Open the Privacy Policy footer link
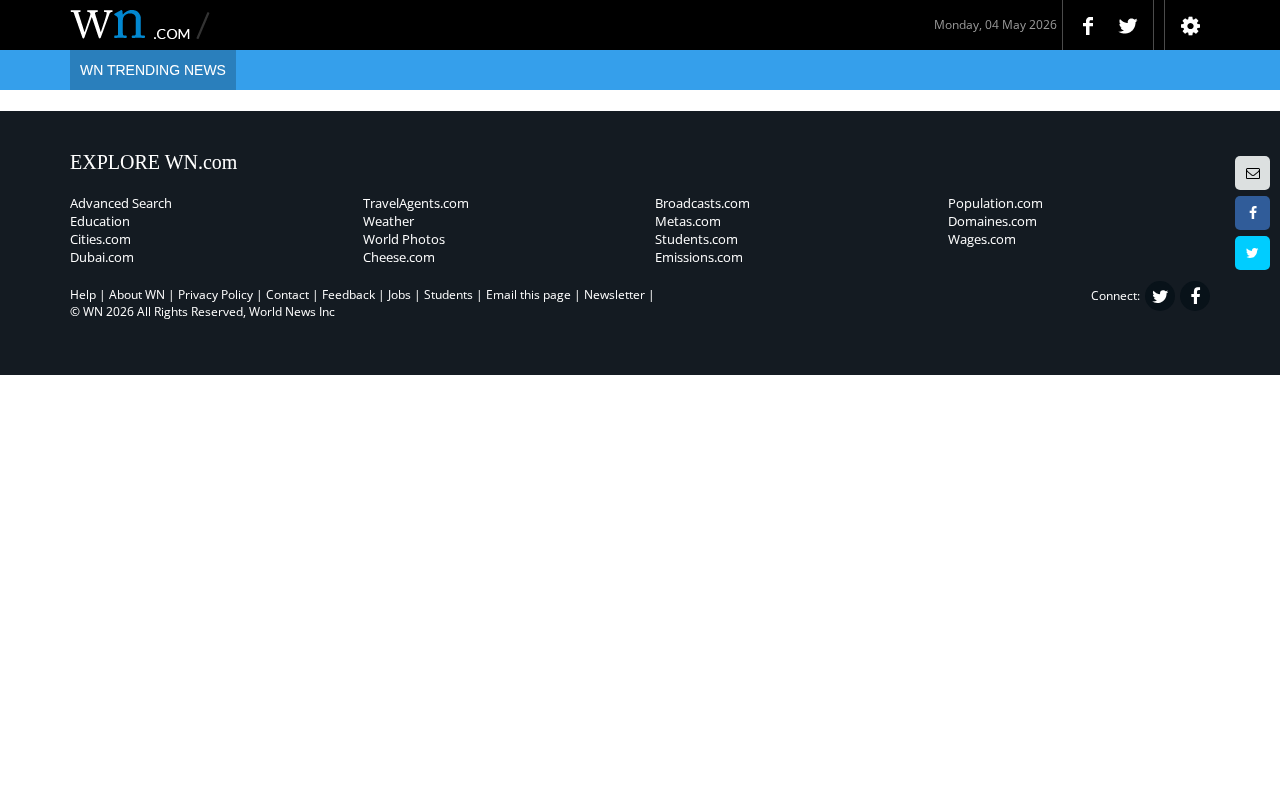Viewport: 1280px width, 800px height. tap(215, 294)
